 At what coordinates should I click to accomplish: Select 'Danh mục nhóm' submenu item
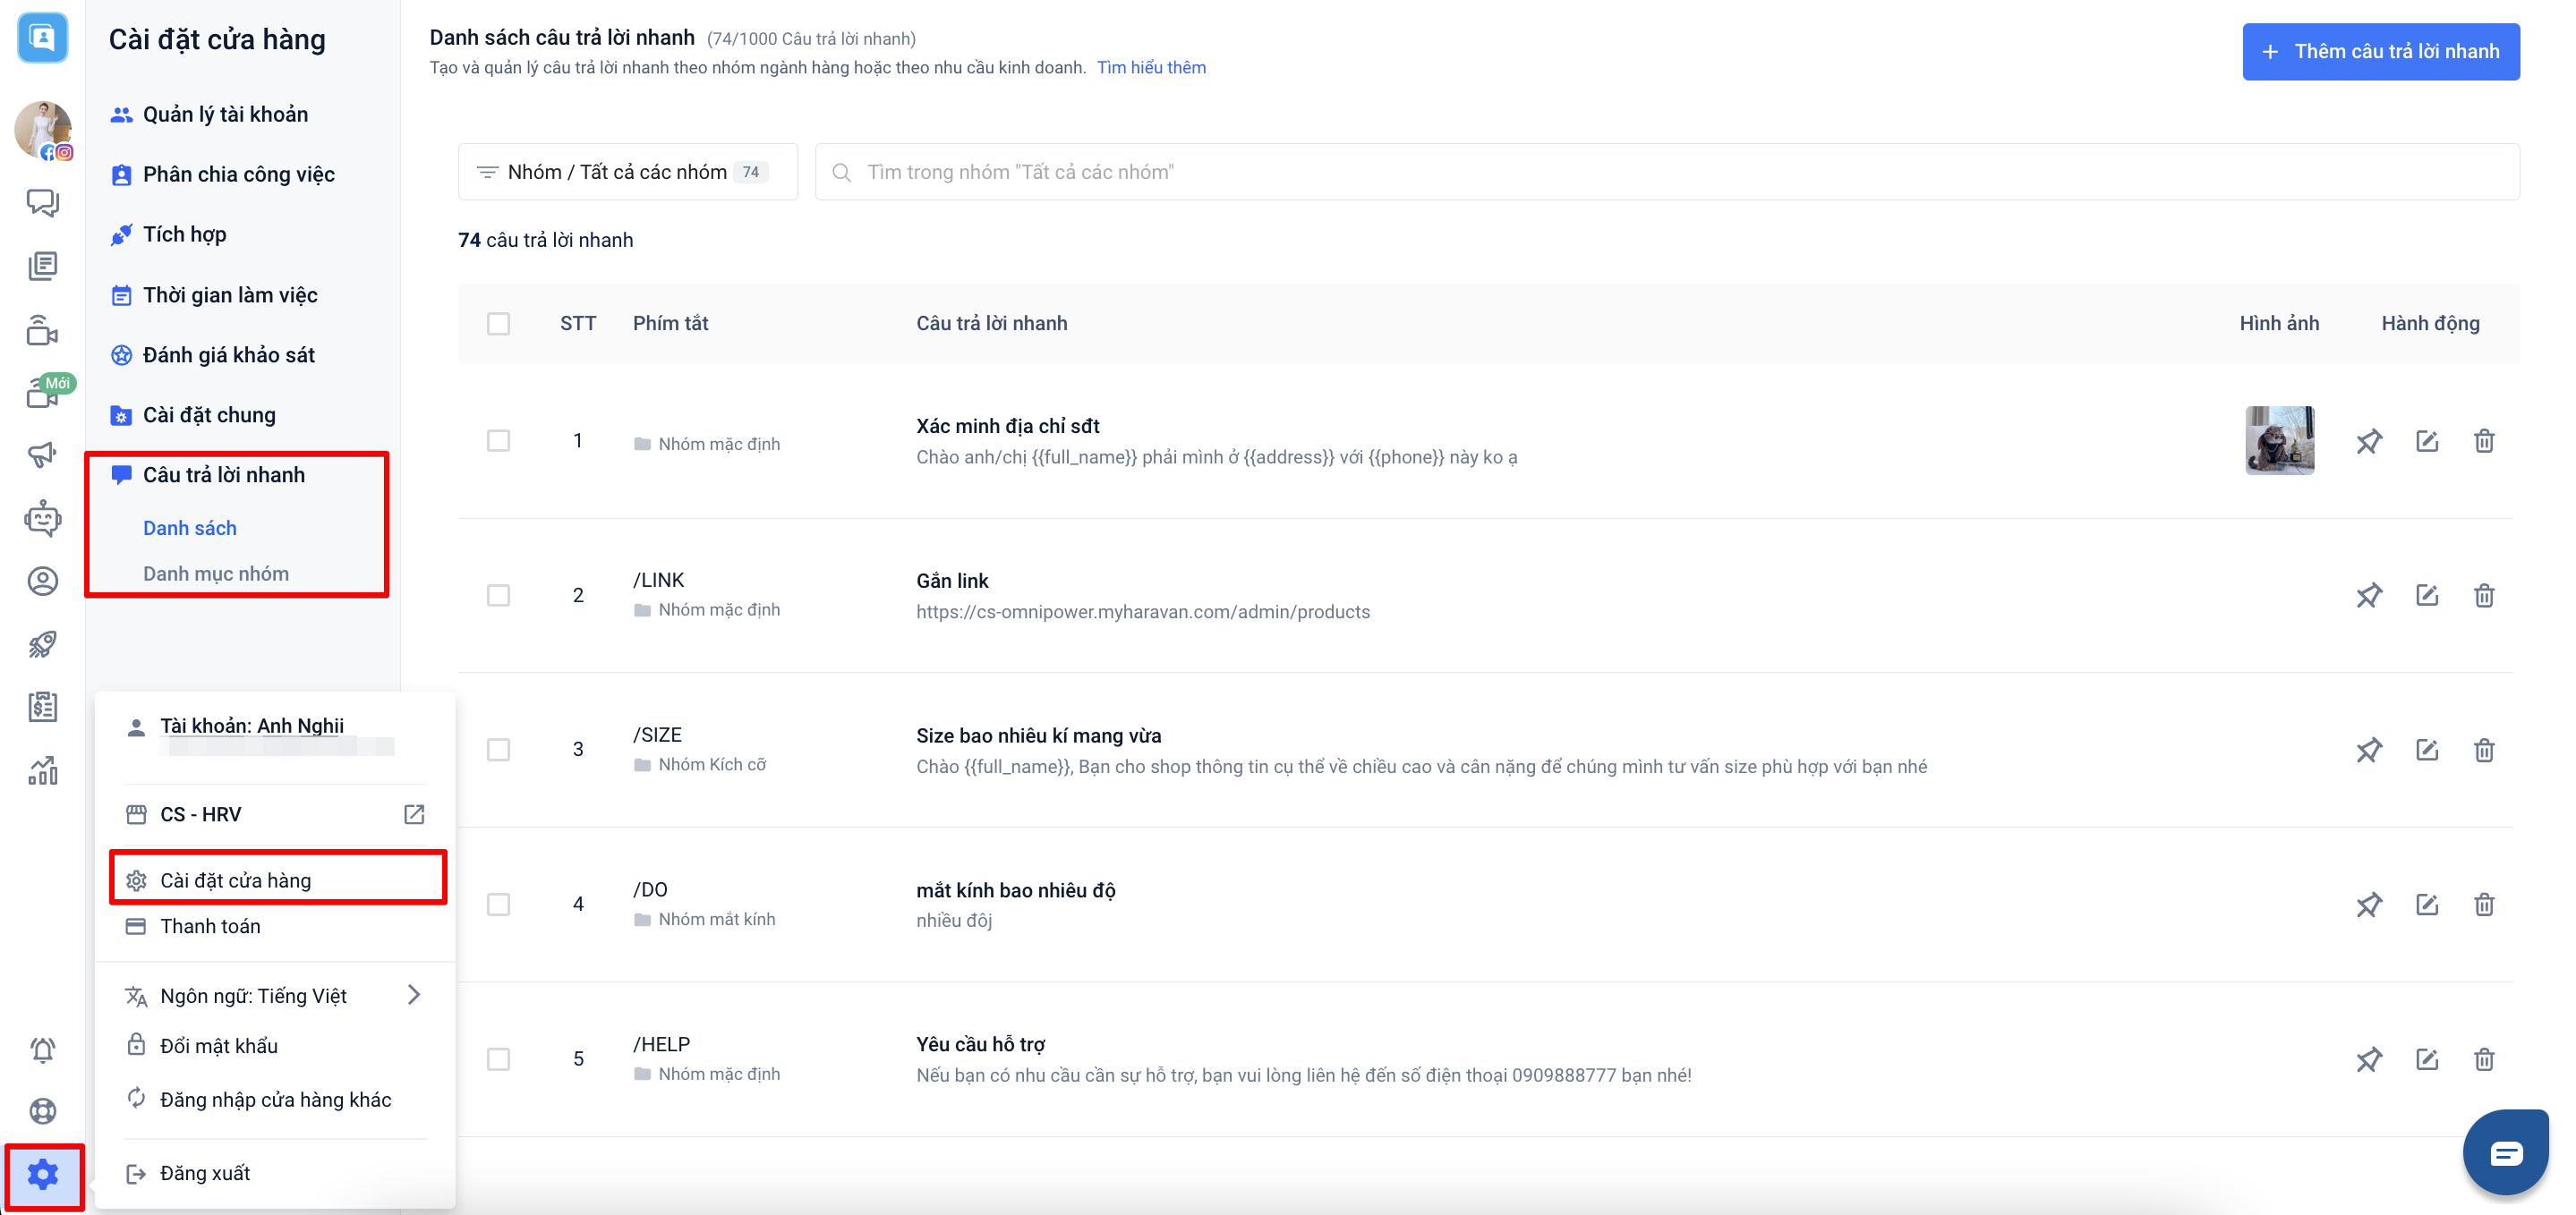215,574
